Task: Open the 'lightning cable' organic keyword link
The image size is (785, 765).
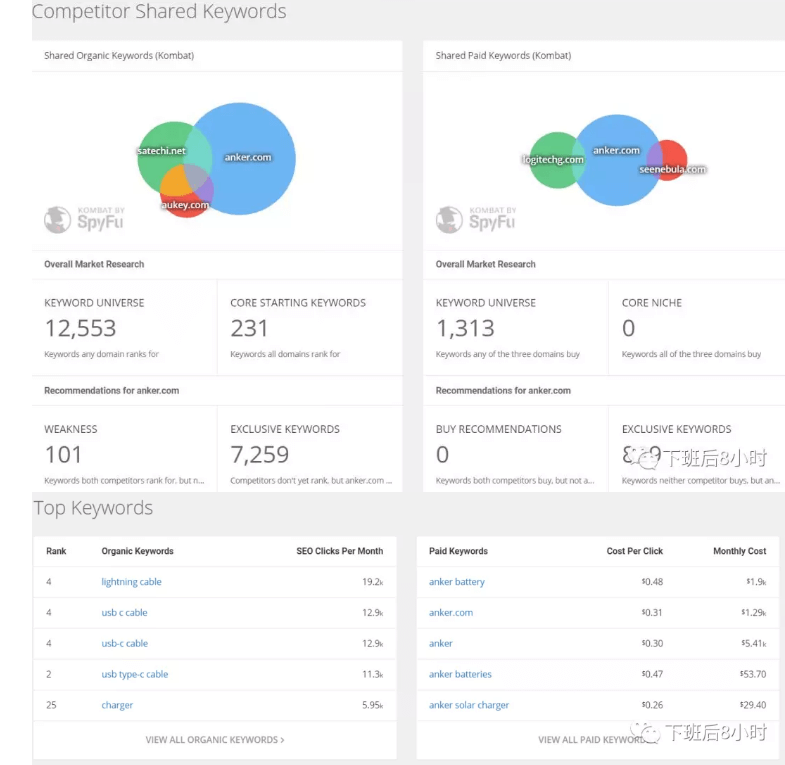Action: coord(131,582)
